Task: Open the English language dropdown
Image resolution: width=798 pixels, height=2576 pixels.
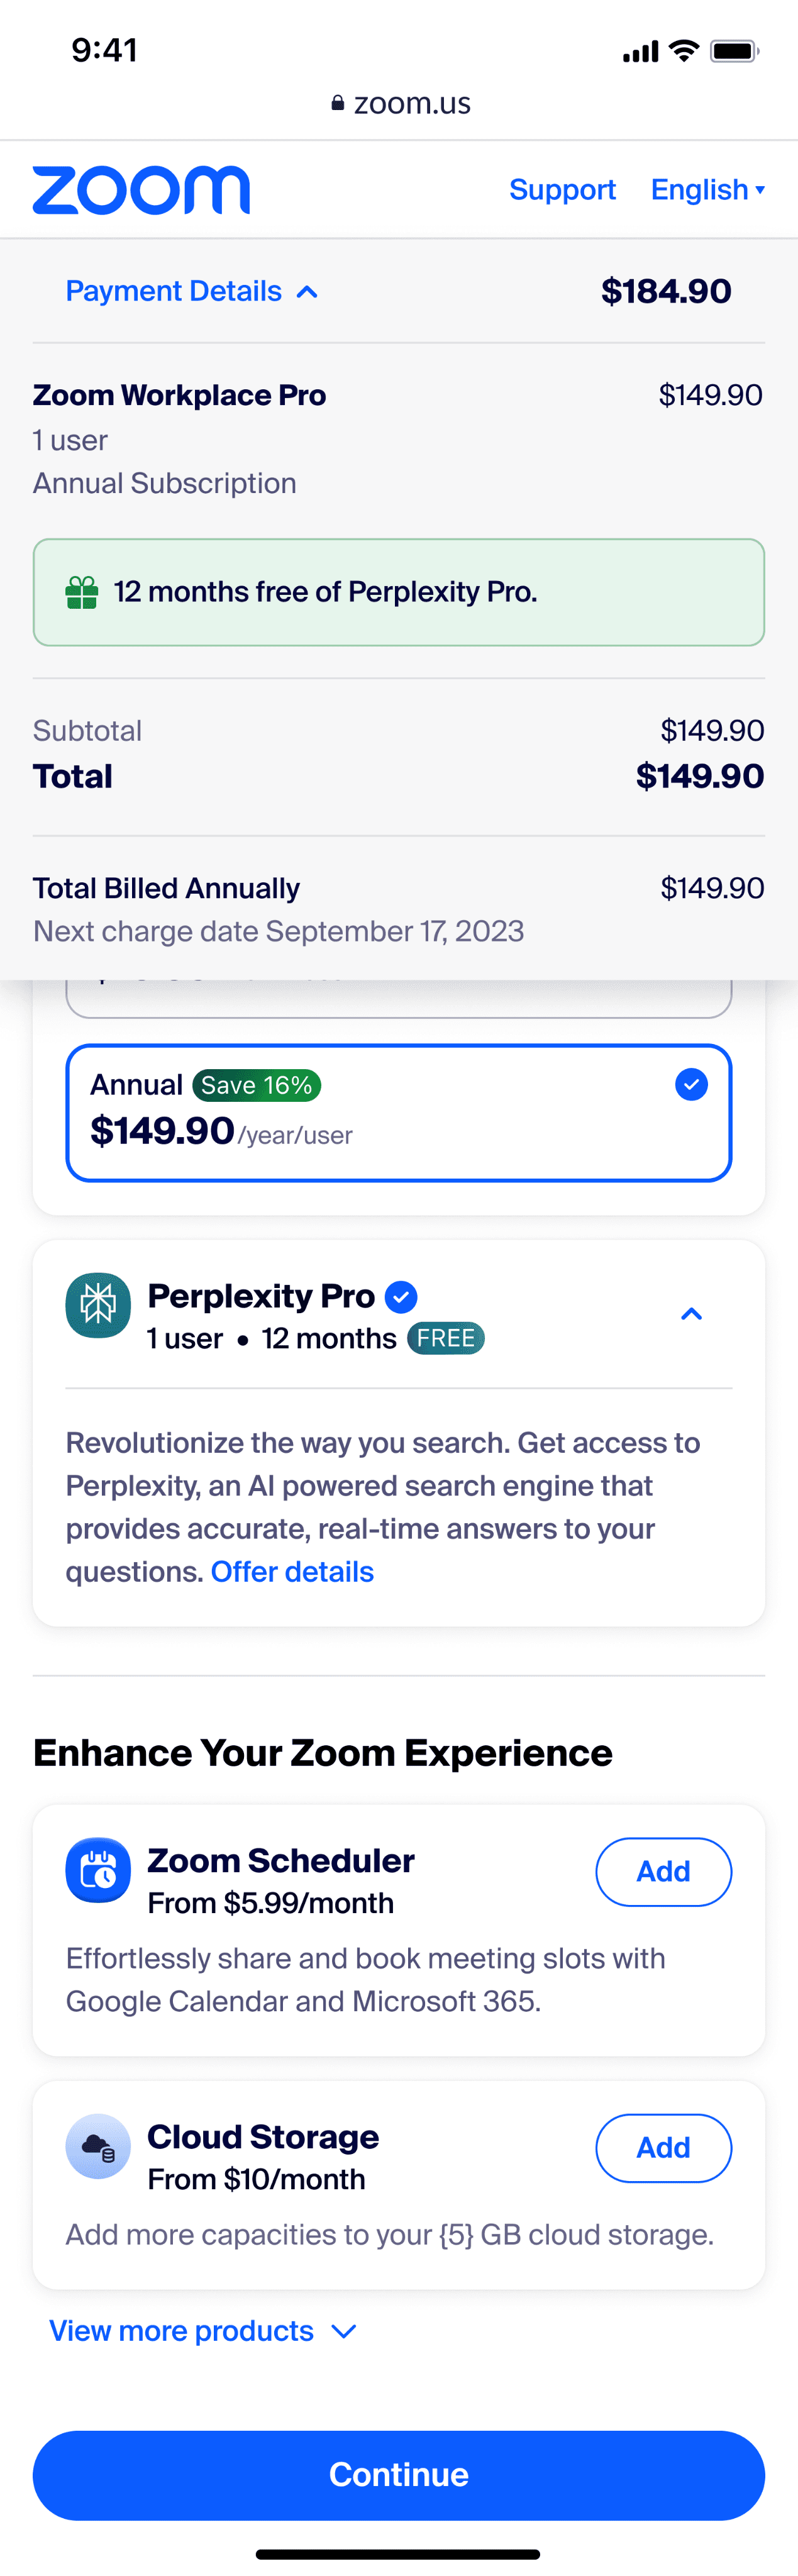Action: click(x=707, y=190)
